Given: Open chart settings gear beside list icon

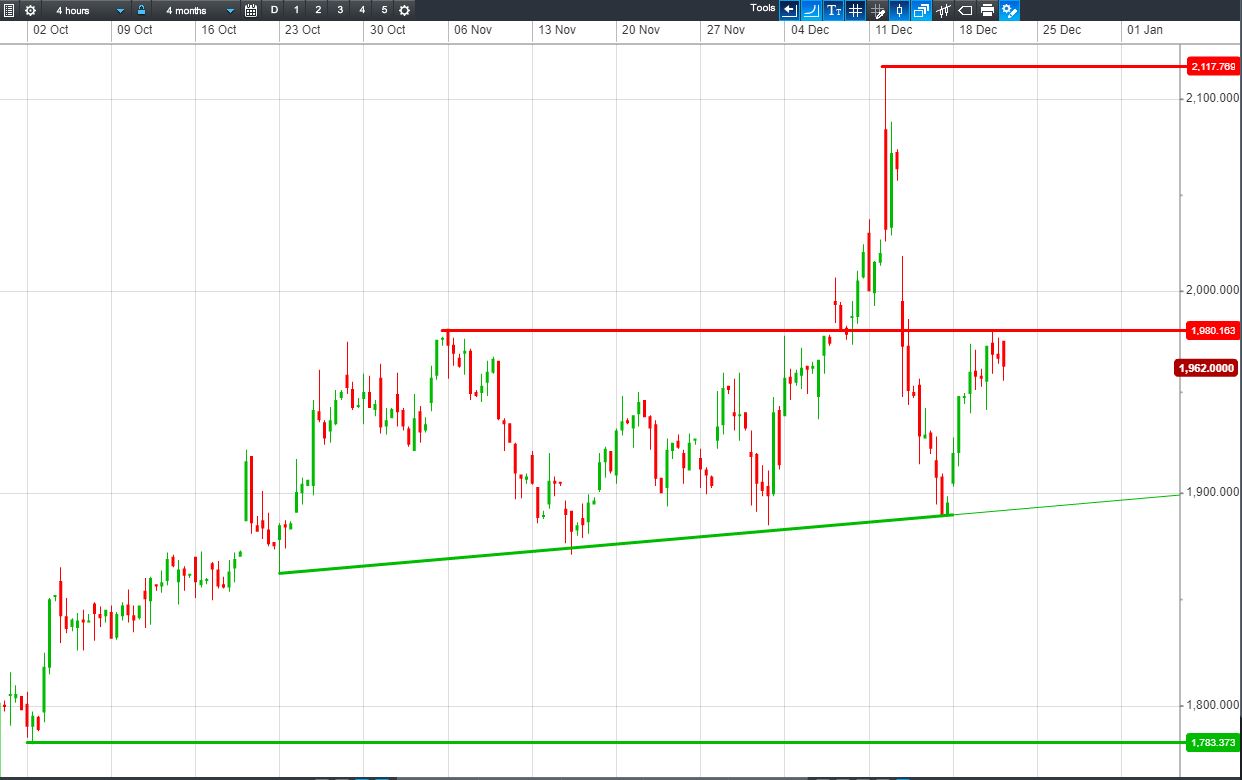Looking at the screenshot, I should (x=30, y=10).
